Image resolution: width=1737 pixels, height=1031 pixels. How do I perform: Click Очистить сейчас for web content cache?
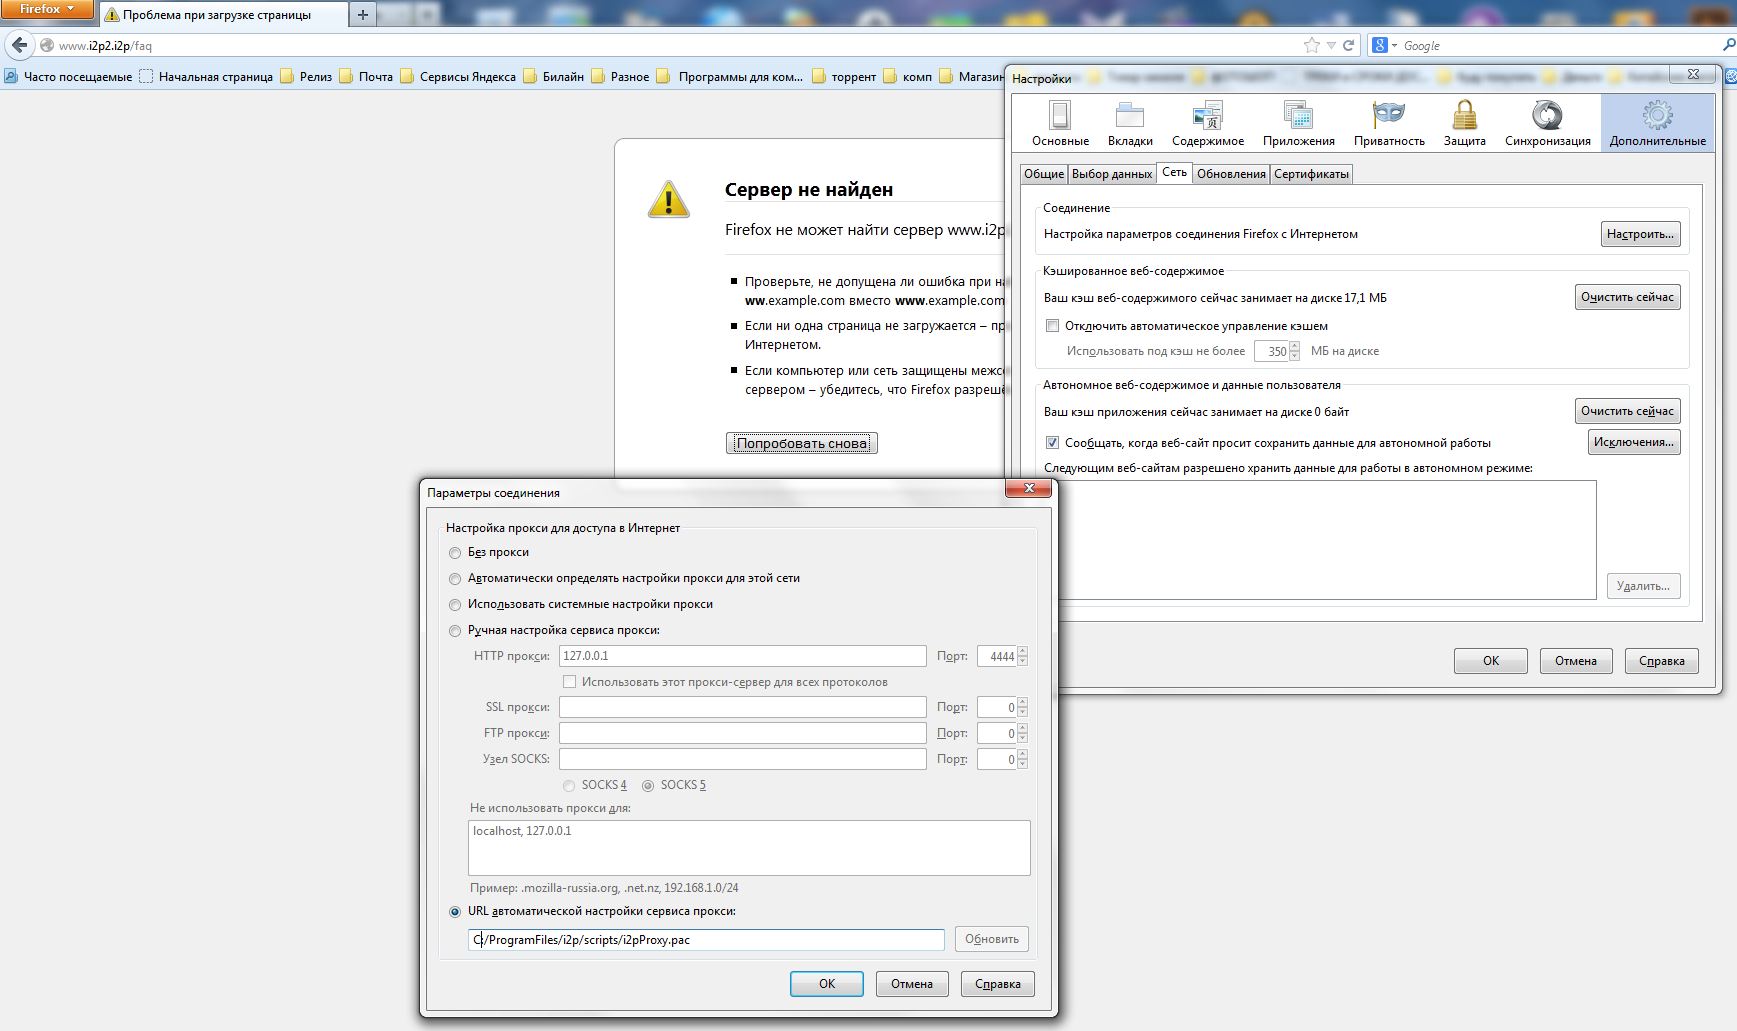[x=1627, y=297]
